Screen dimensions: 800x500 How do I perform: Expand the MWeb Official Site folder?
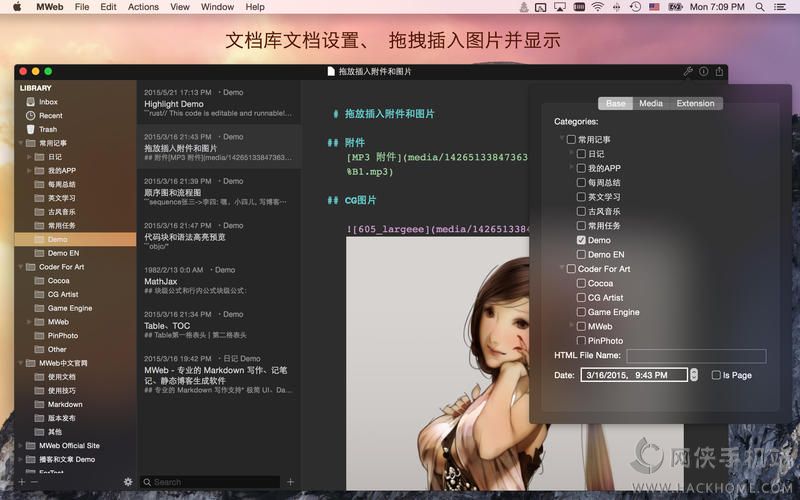21,445
